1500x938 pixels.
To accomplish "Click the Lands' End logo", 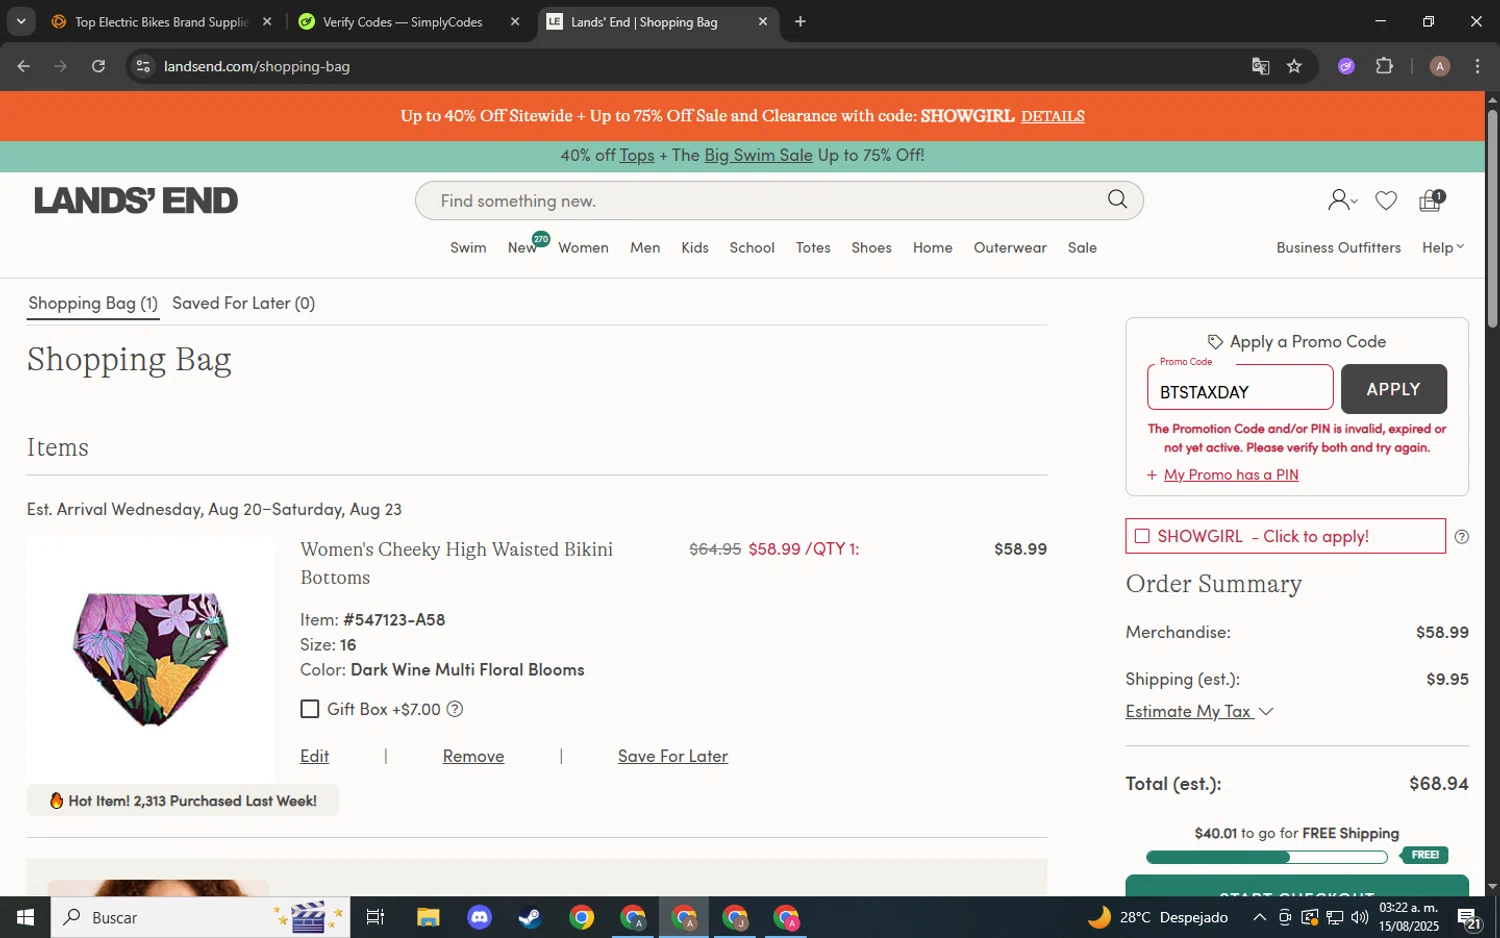I will [x=136, y=200].
